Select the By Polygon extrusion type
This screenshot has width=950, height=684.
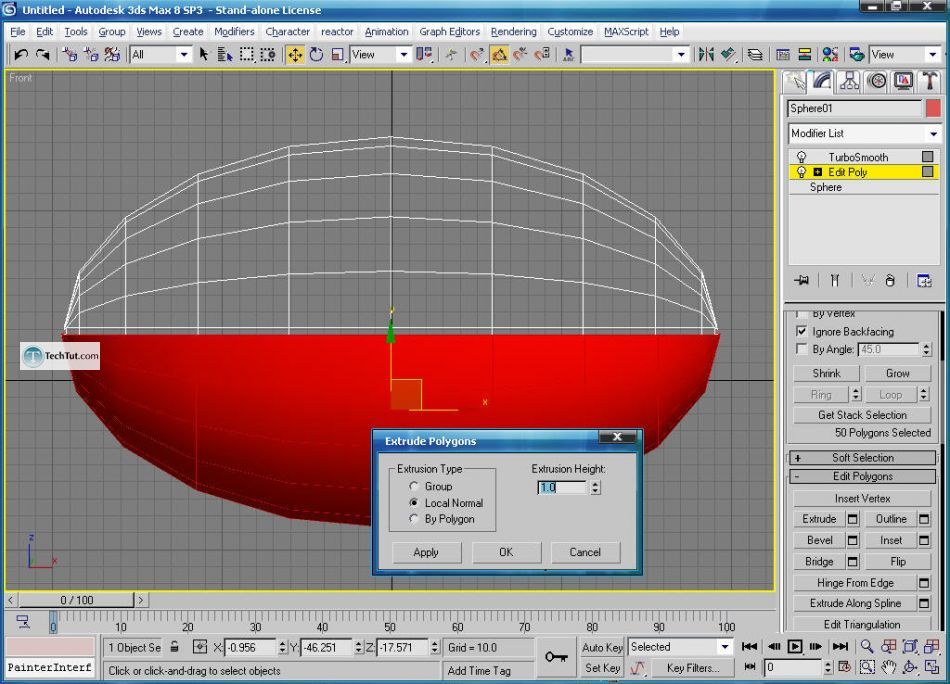(x=414, y=519)
